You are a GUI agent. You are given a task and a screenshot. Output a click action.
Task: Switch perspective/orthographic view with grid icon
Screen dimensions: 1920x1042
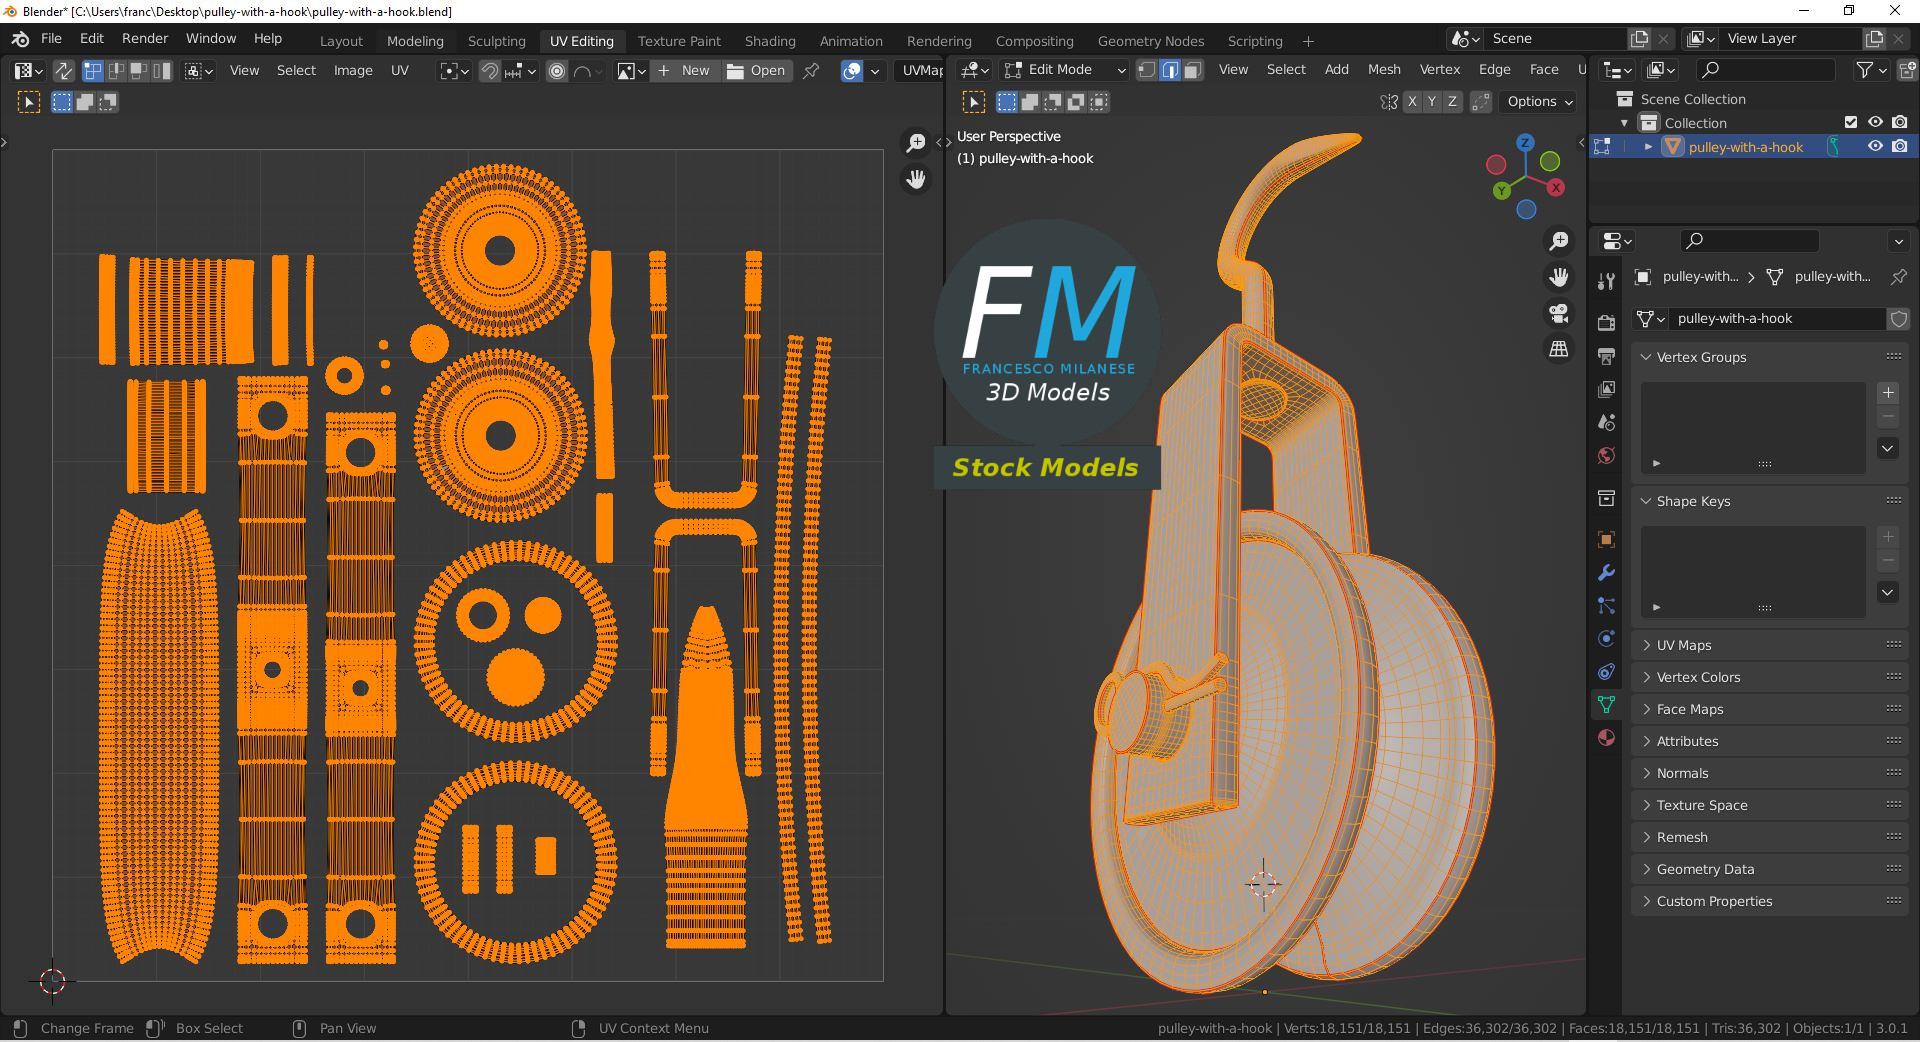point(1558,349)
